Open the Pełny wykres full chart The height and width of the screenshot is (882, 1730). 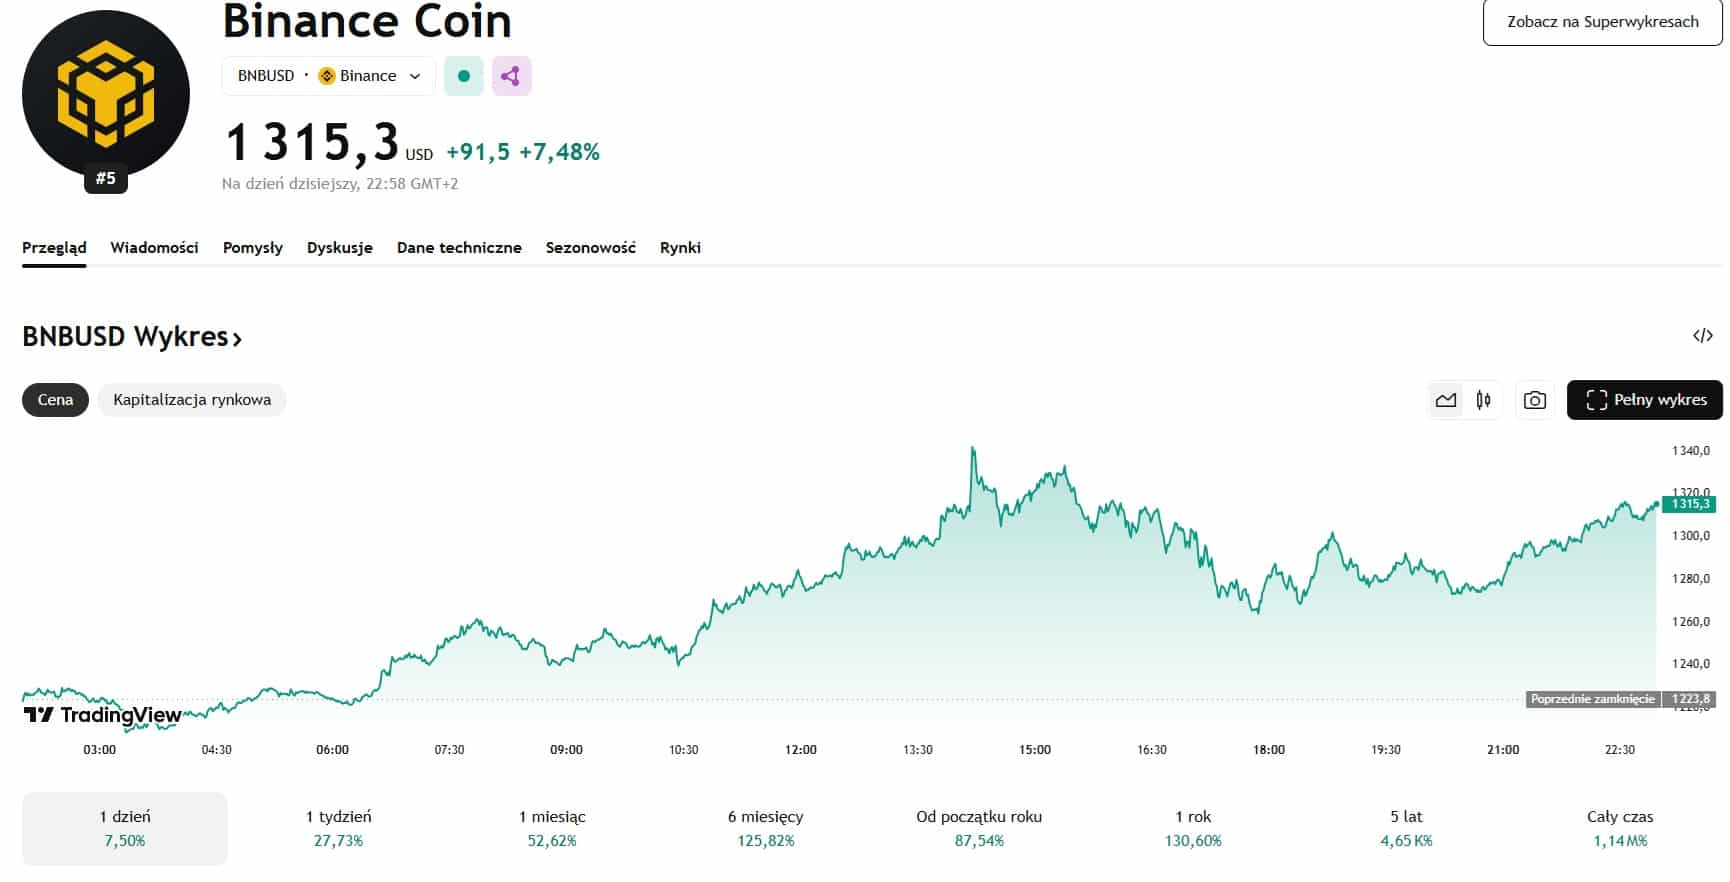point(1644,400)
